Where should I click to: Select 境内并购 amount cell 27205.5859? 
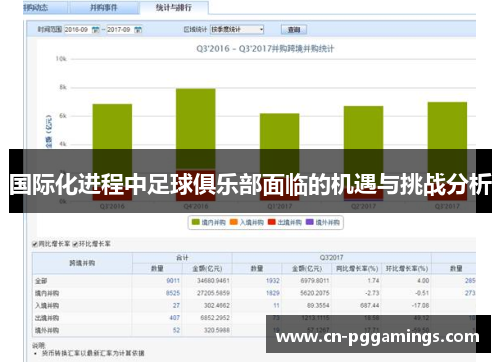click(213, 293)
